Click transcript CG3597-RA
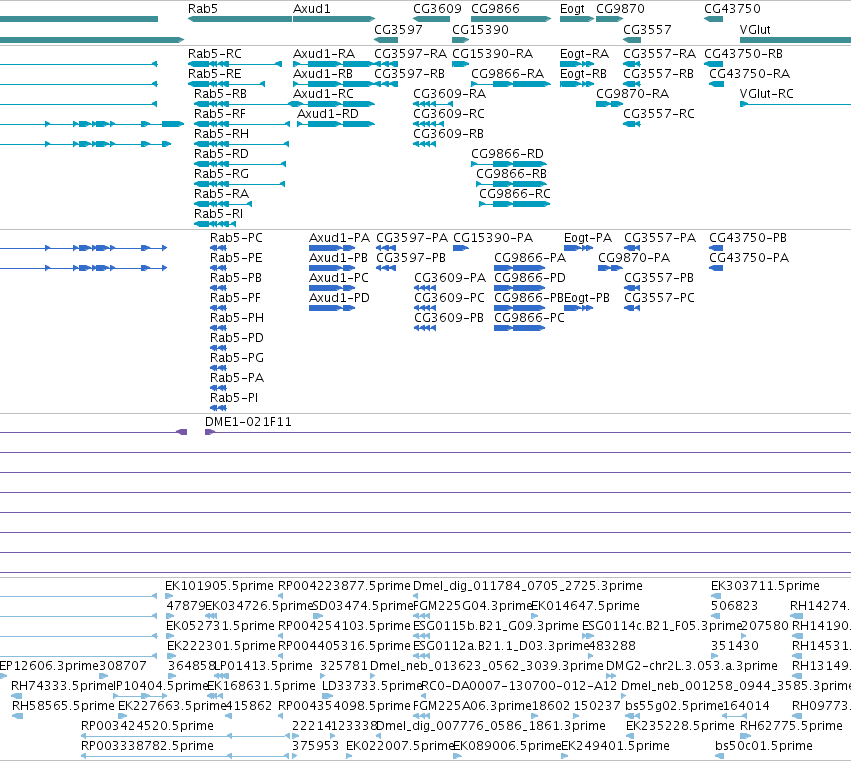The width and height of the screenshot is (851, 761). tap(410, 54)
